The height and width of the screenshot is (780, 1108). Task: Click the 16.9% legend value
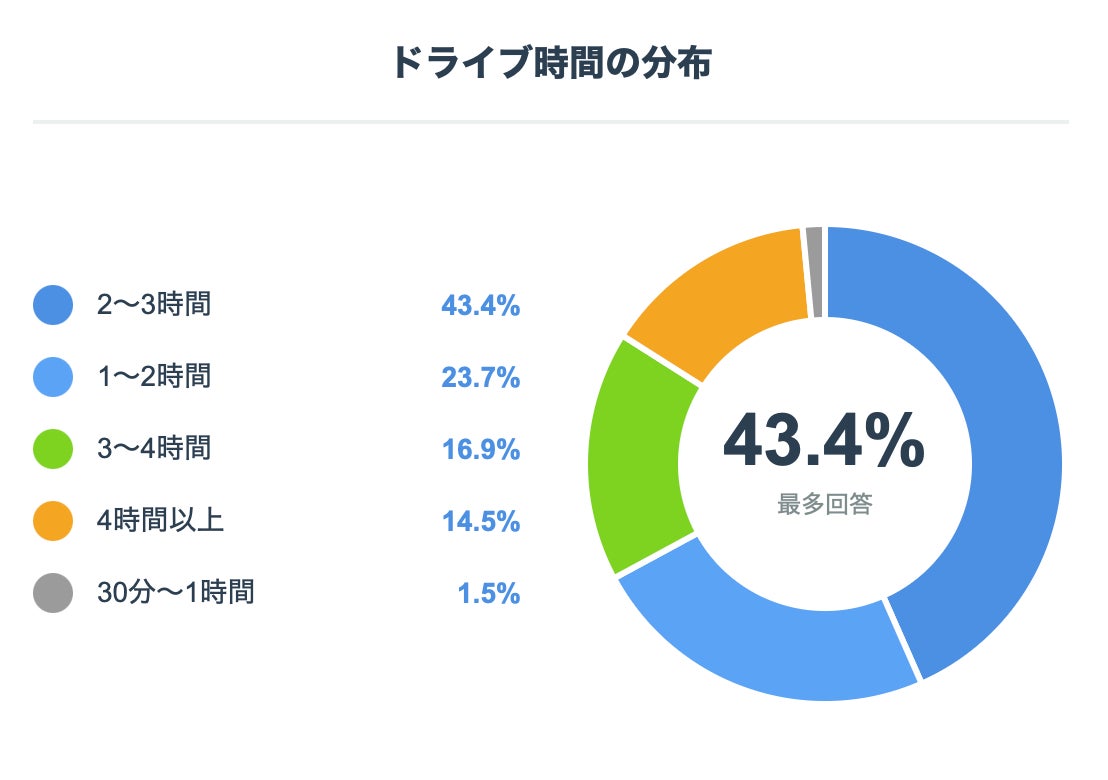coord(480,449)
